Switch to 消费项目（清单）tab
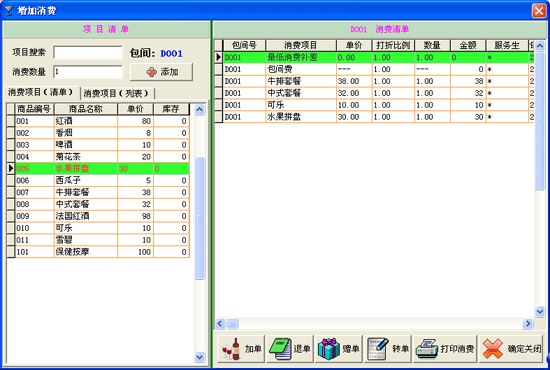 pos(41,93)
